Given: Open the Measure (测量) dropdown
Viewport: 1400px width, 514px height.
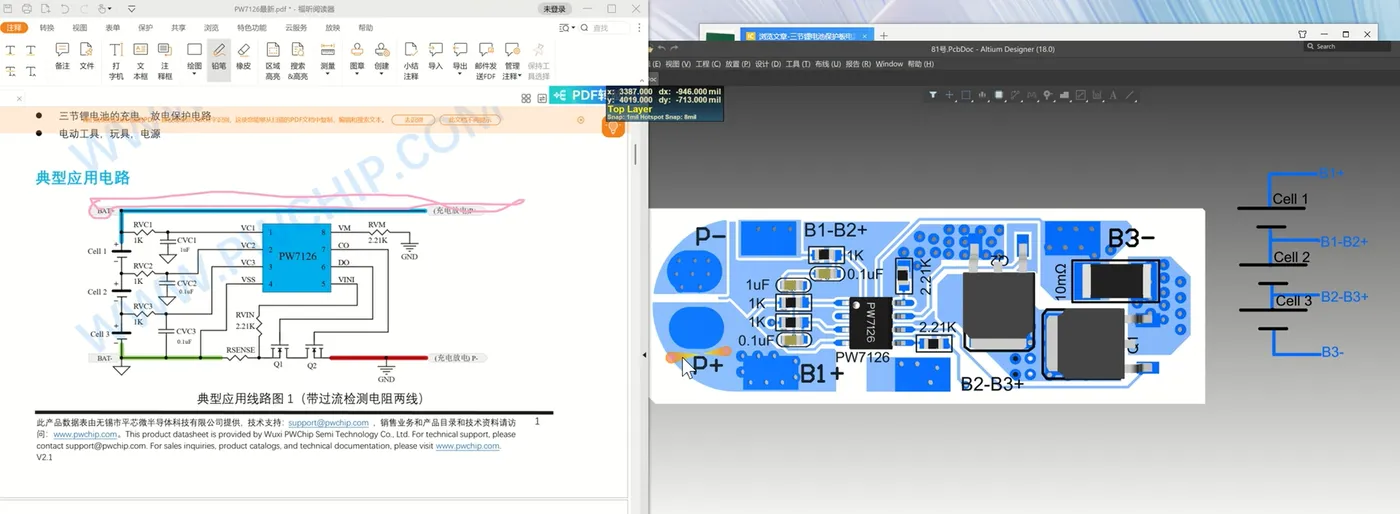Looking at the screenshot, I should 327,58.
